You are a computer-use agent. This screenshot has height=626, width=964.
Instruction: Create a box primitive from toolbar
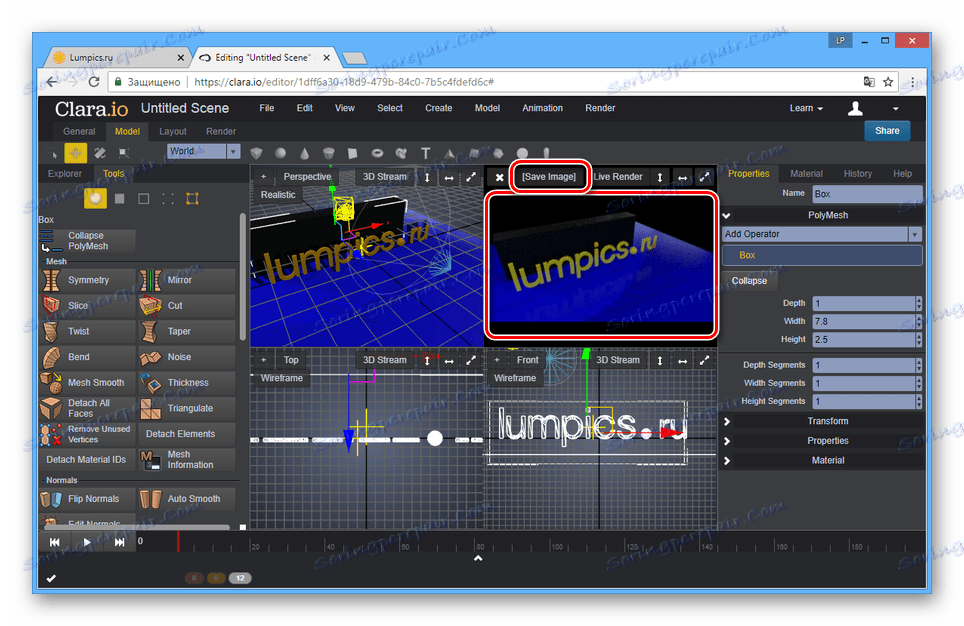[256, 153]
